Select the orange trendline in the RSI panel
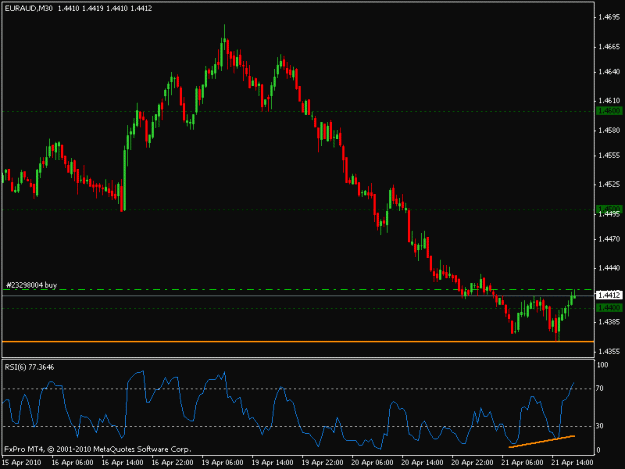625x469 pixels. (x=542, y=442)
